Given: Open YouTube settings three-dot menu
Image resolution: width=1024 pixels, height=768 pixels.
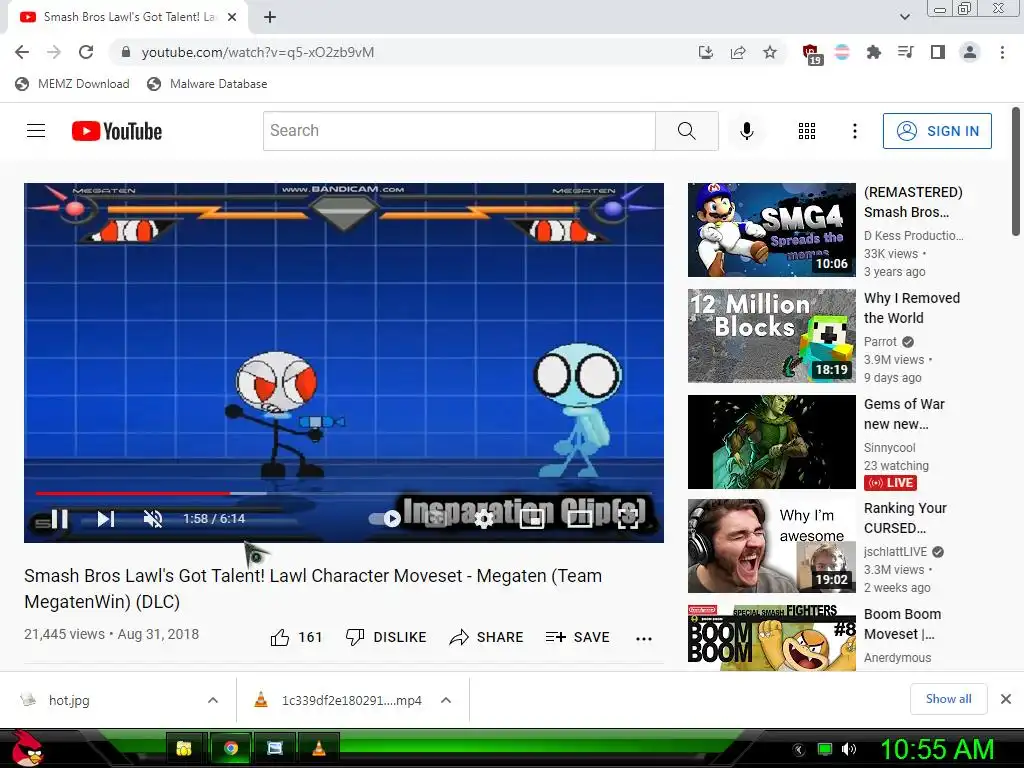Looking at the screenshot, I should [x=854, y=131].
